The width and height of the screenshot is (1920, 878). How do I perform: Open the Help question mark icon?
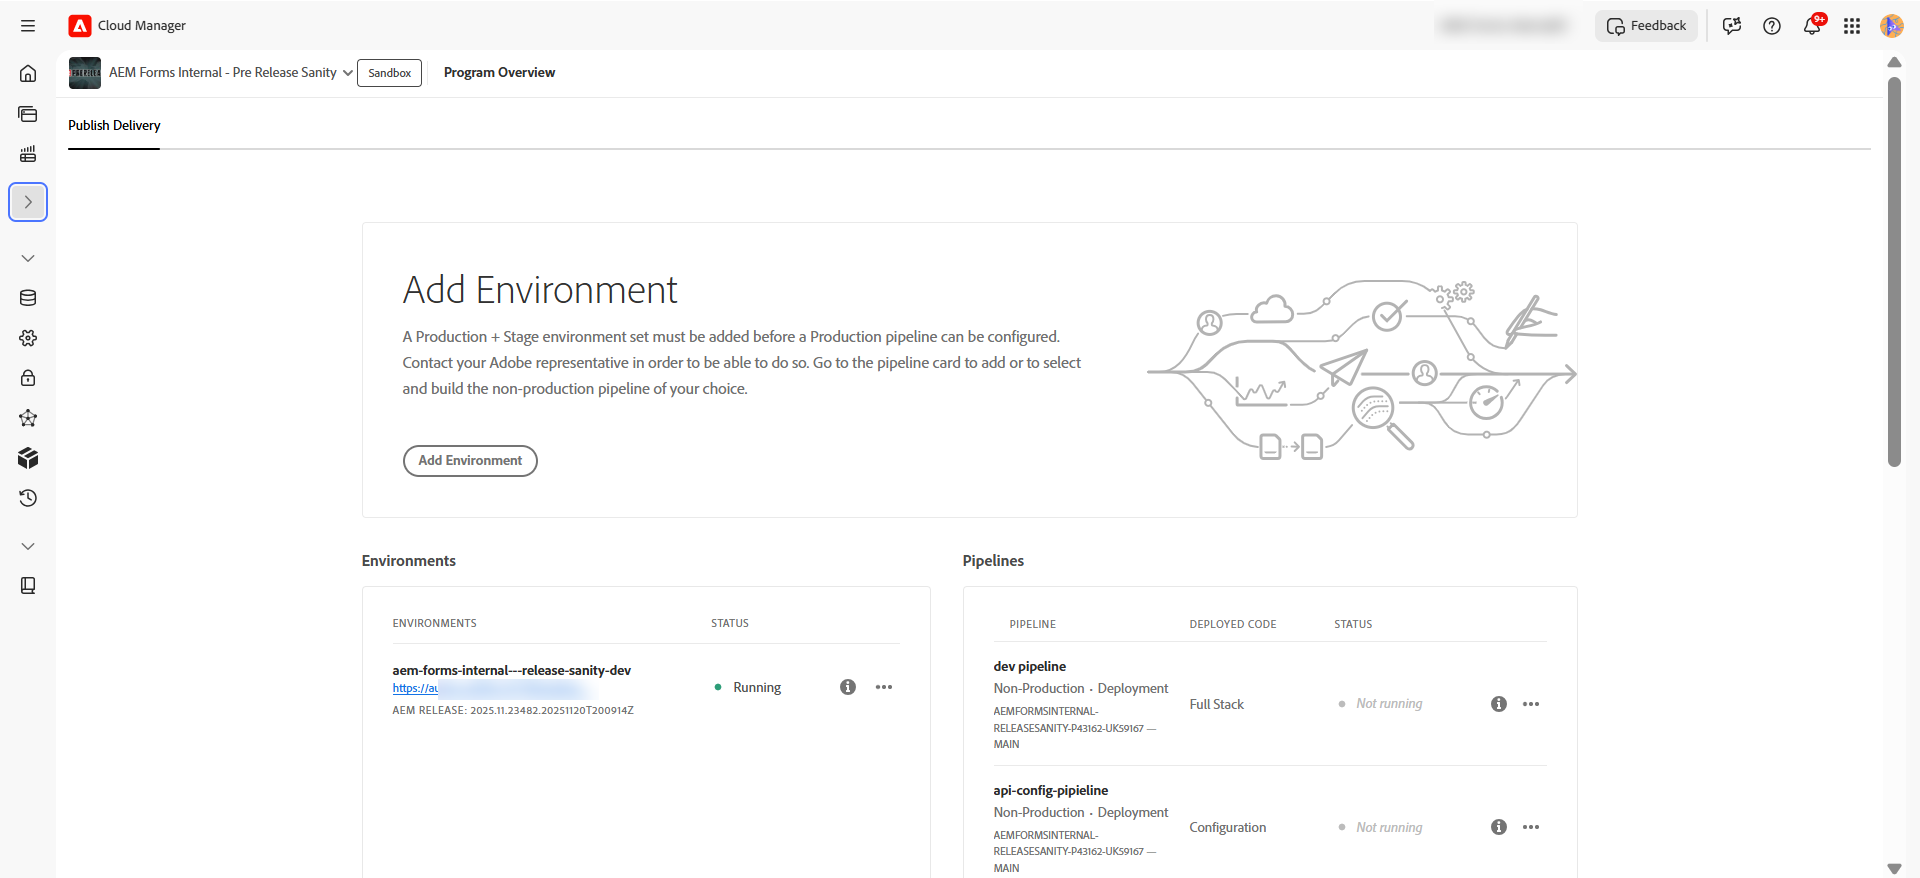click(x=1771, y=26)
